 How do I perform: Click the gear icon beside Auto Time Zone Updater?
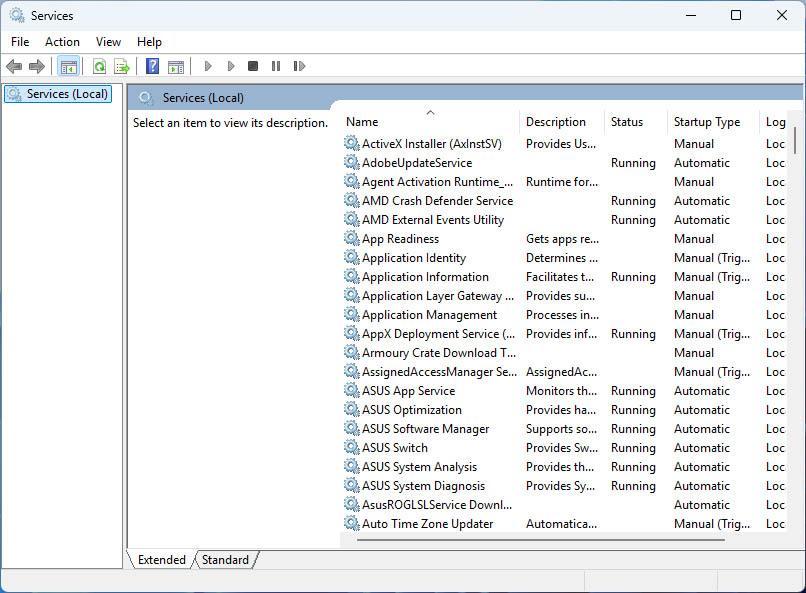point(352,524)
